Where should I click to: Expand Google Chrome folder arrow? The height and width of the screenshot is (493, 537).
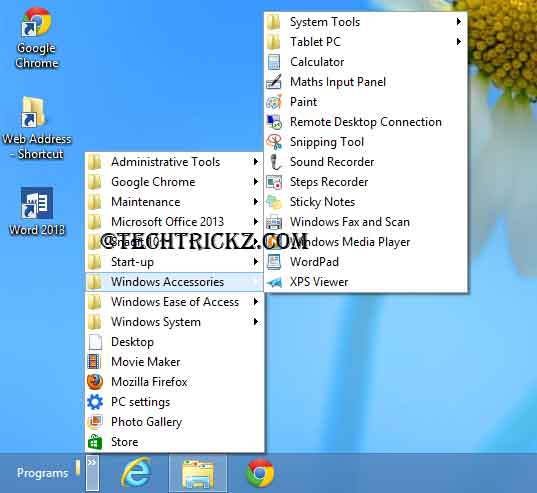(255, 182)
